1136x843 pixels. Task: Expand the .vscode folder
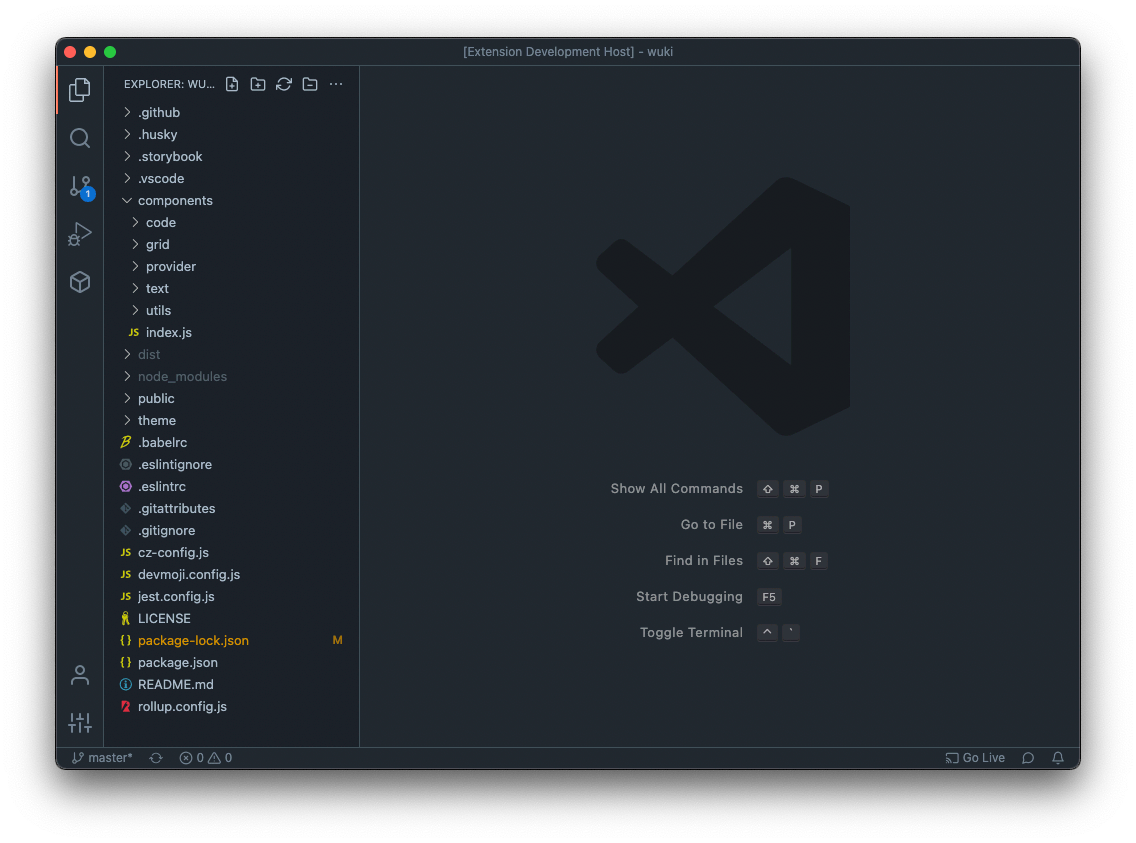tap(232, 178)
